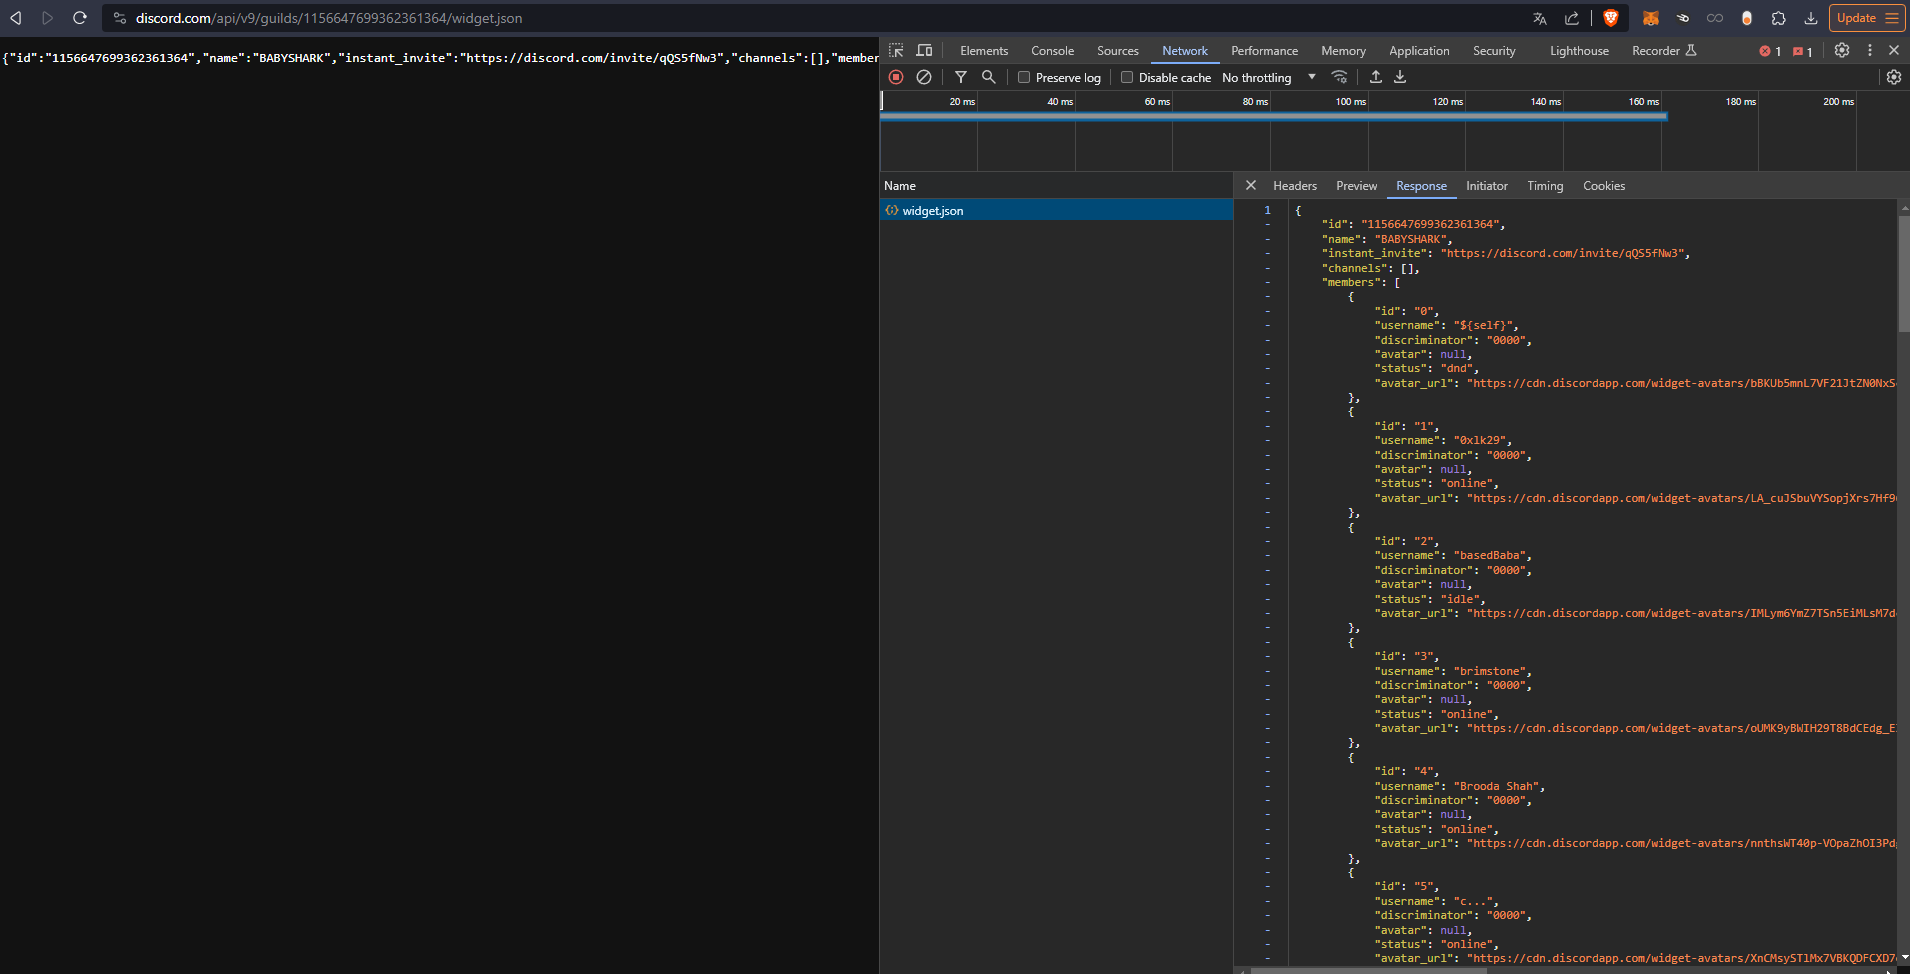The width and height of the screenshot is (1910, 974).
Task: Import HAR file with upload icon
Action: tap(1376, 77)
